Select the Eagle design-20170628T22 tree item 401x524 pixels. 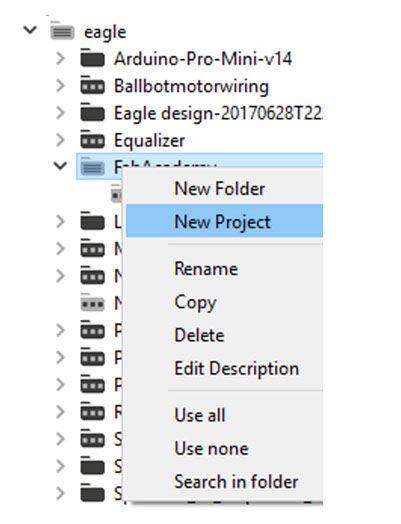click(219, 113)
